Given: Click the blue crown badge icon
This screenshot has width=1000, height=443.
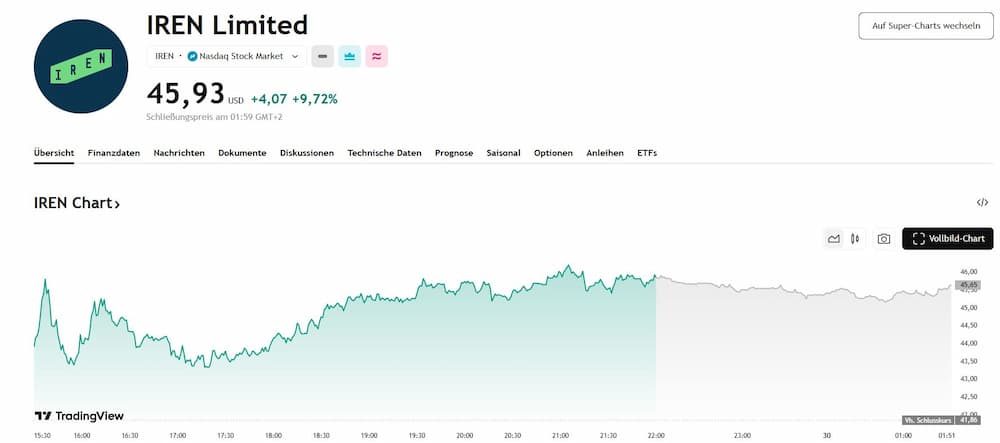Looking at the screenshot, I should [x=350, y=57].
